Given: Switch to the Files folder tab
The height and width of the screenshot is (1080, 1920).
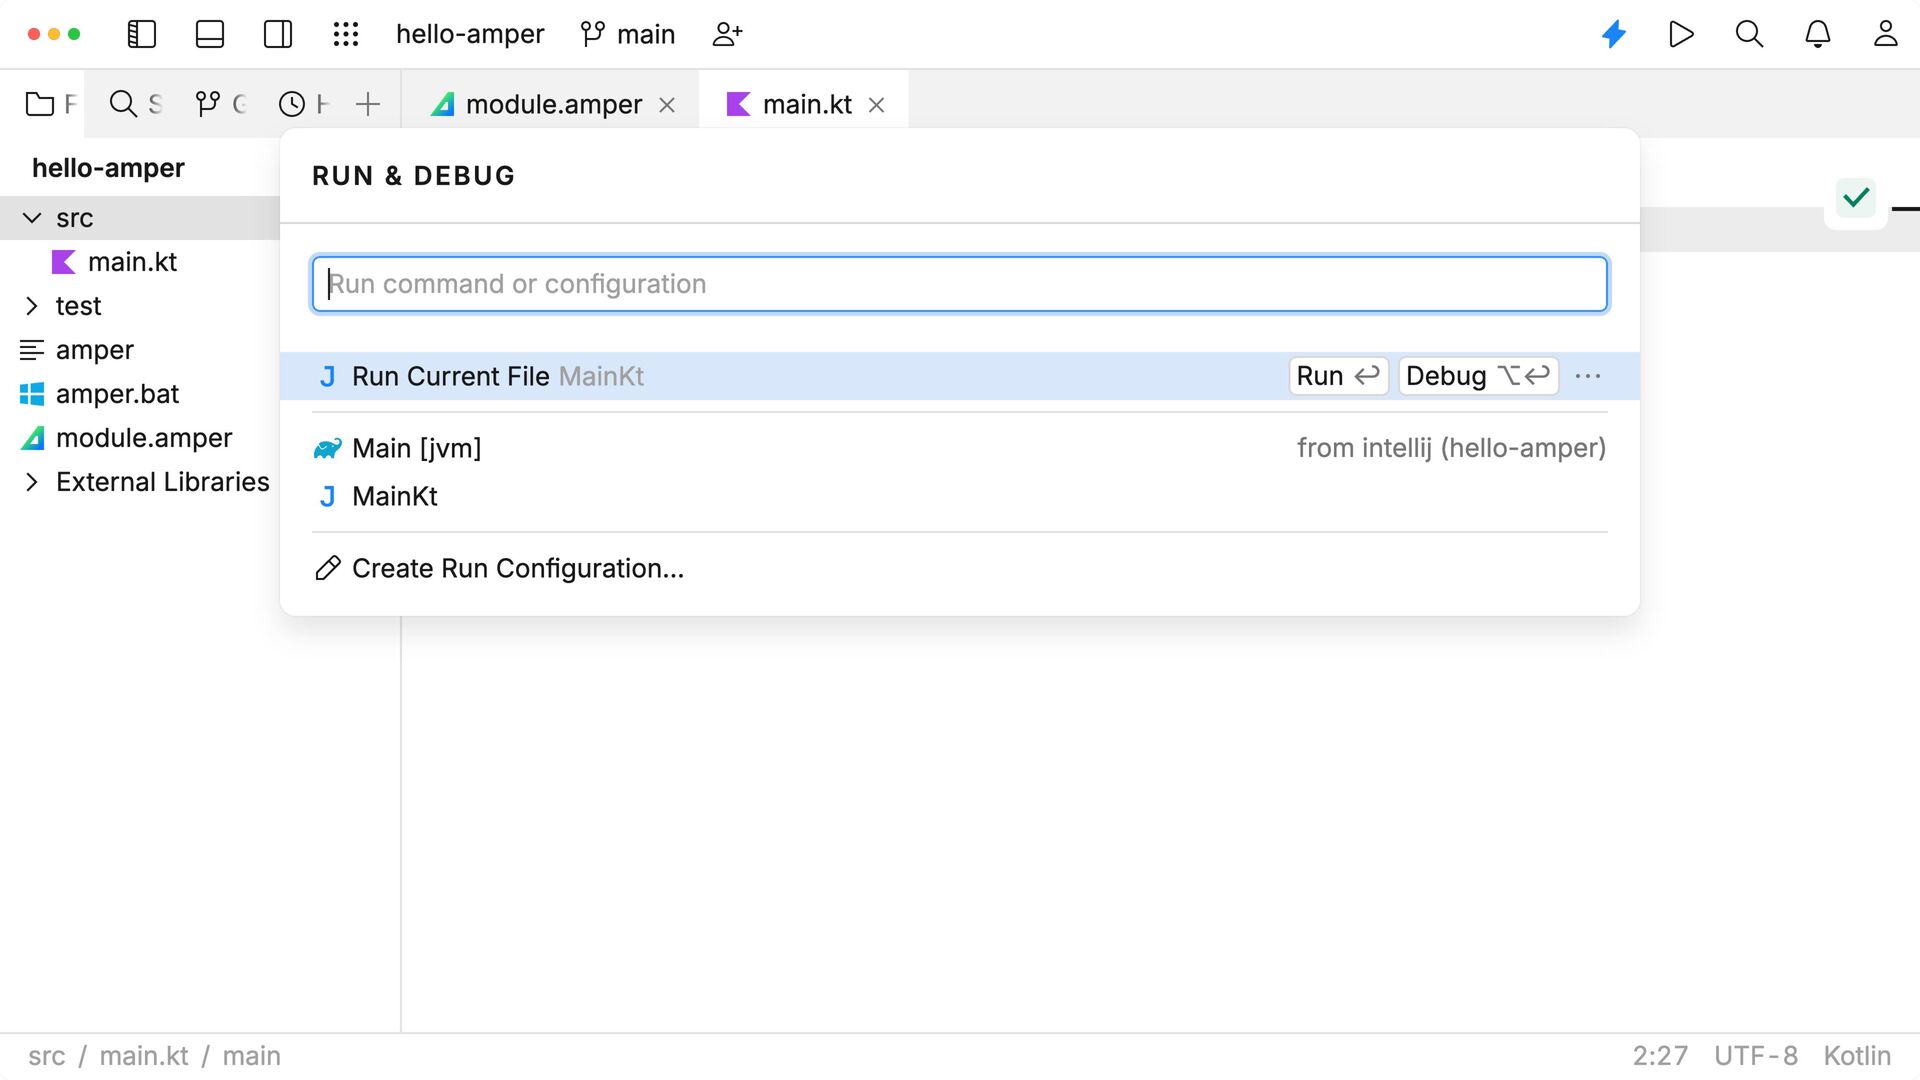Looking at the screenshot, I should [x=51, y=104].
